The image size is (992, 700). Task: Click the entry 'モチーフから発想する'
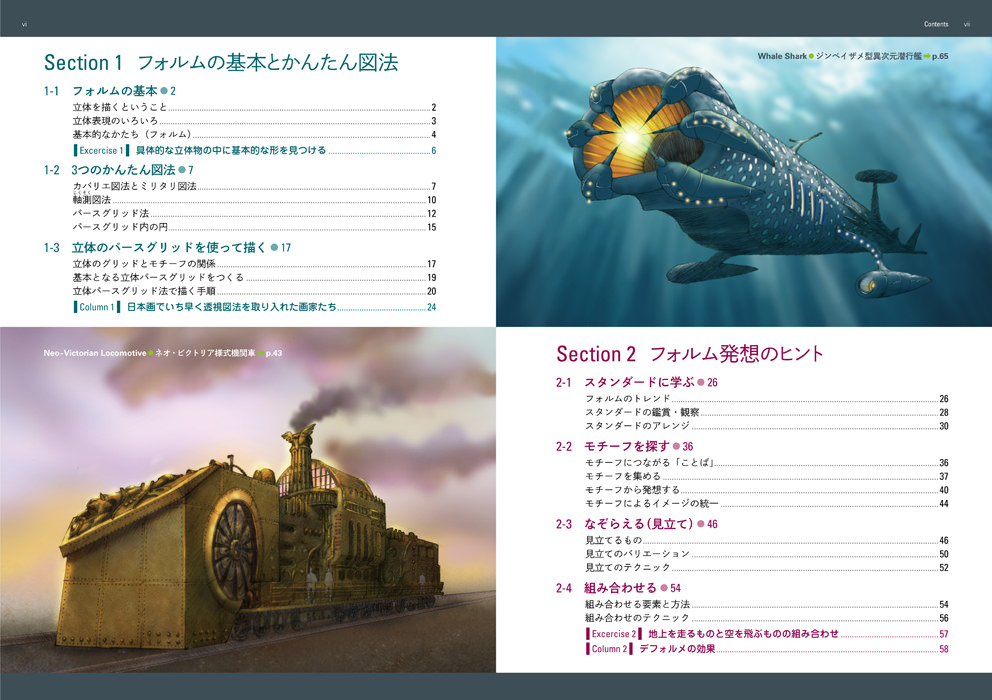coord(767,491)
